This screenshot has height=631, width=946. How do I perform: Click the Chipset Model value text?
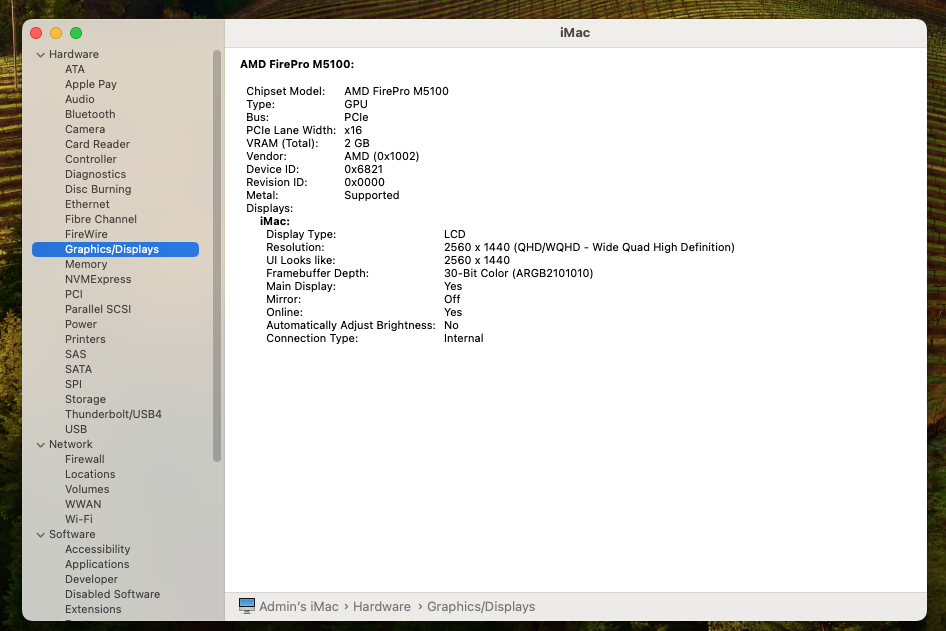click(x=396, y=91)
